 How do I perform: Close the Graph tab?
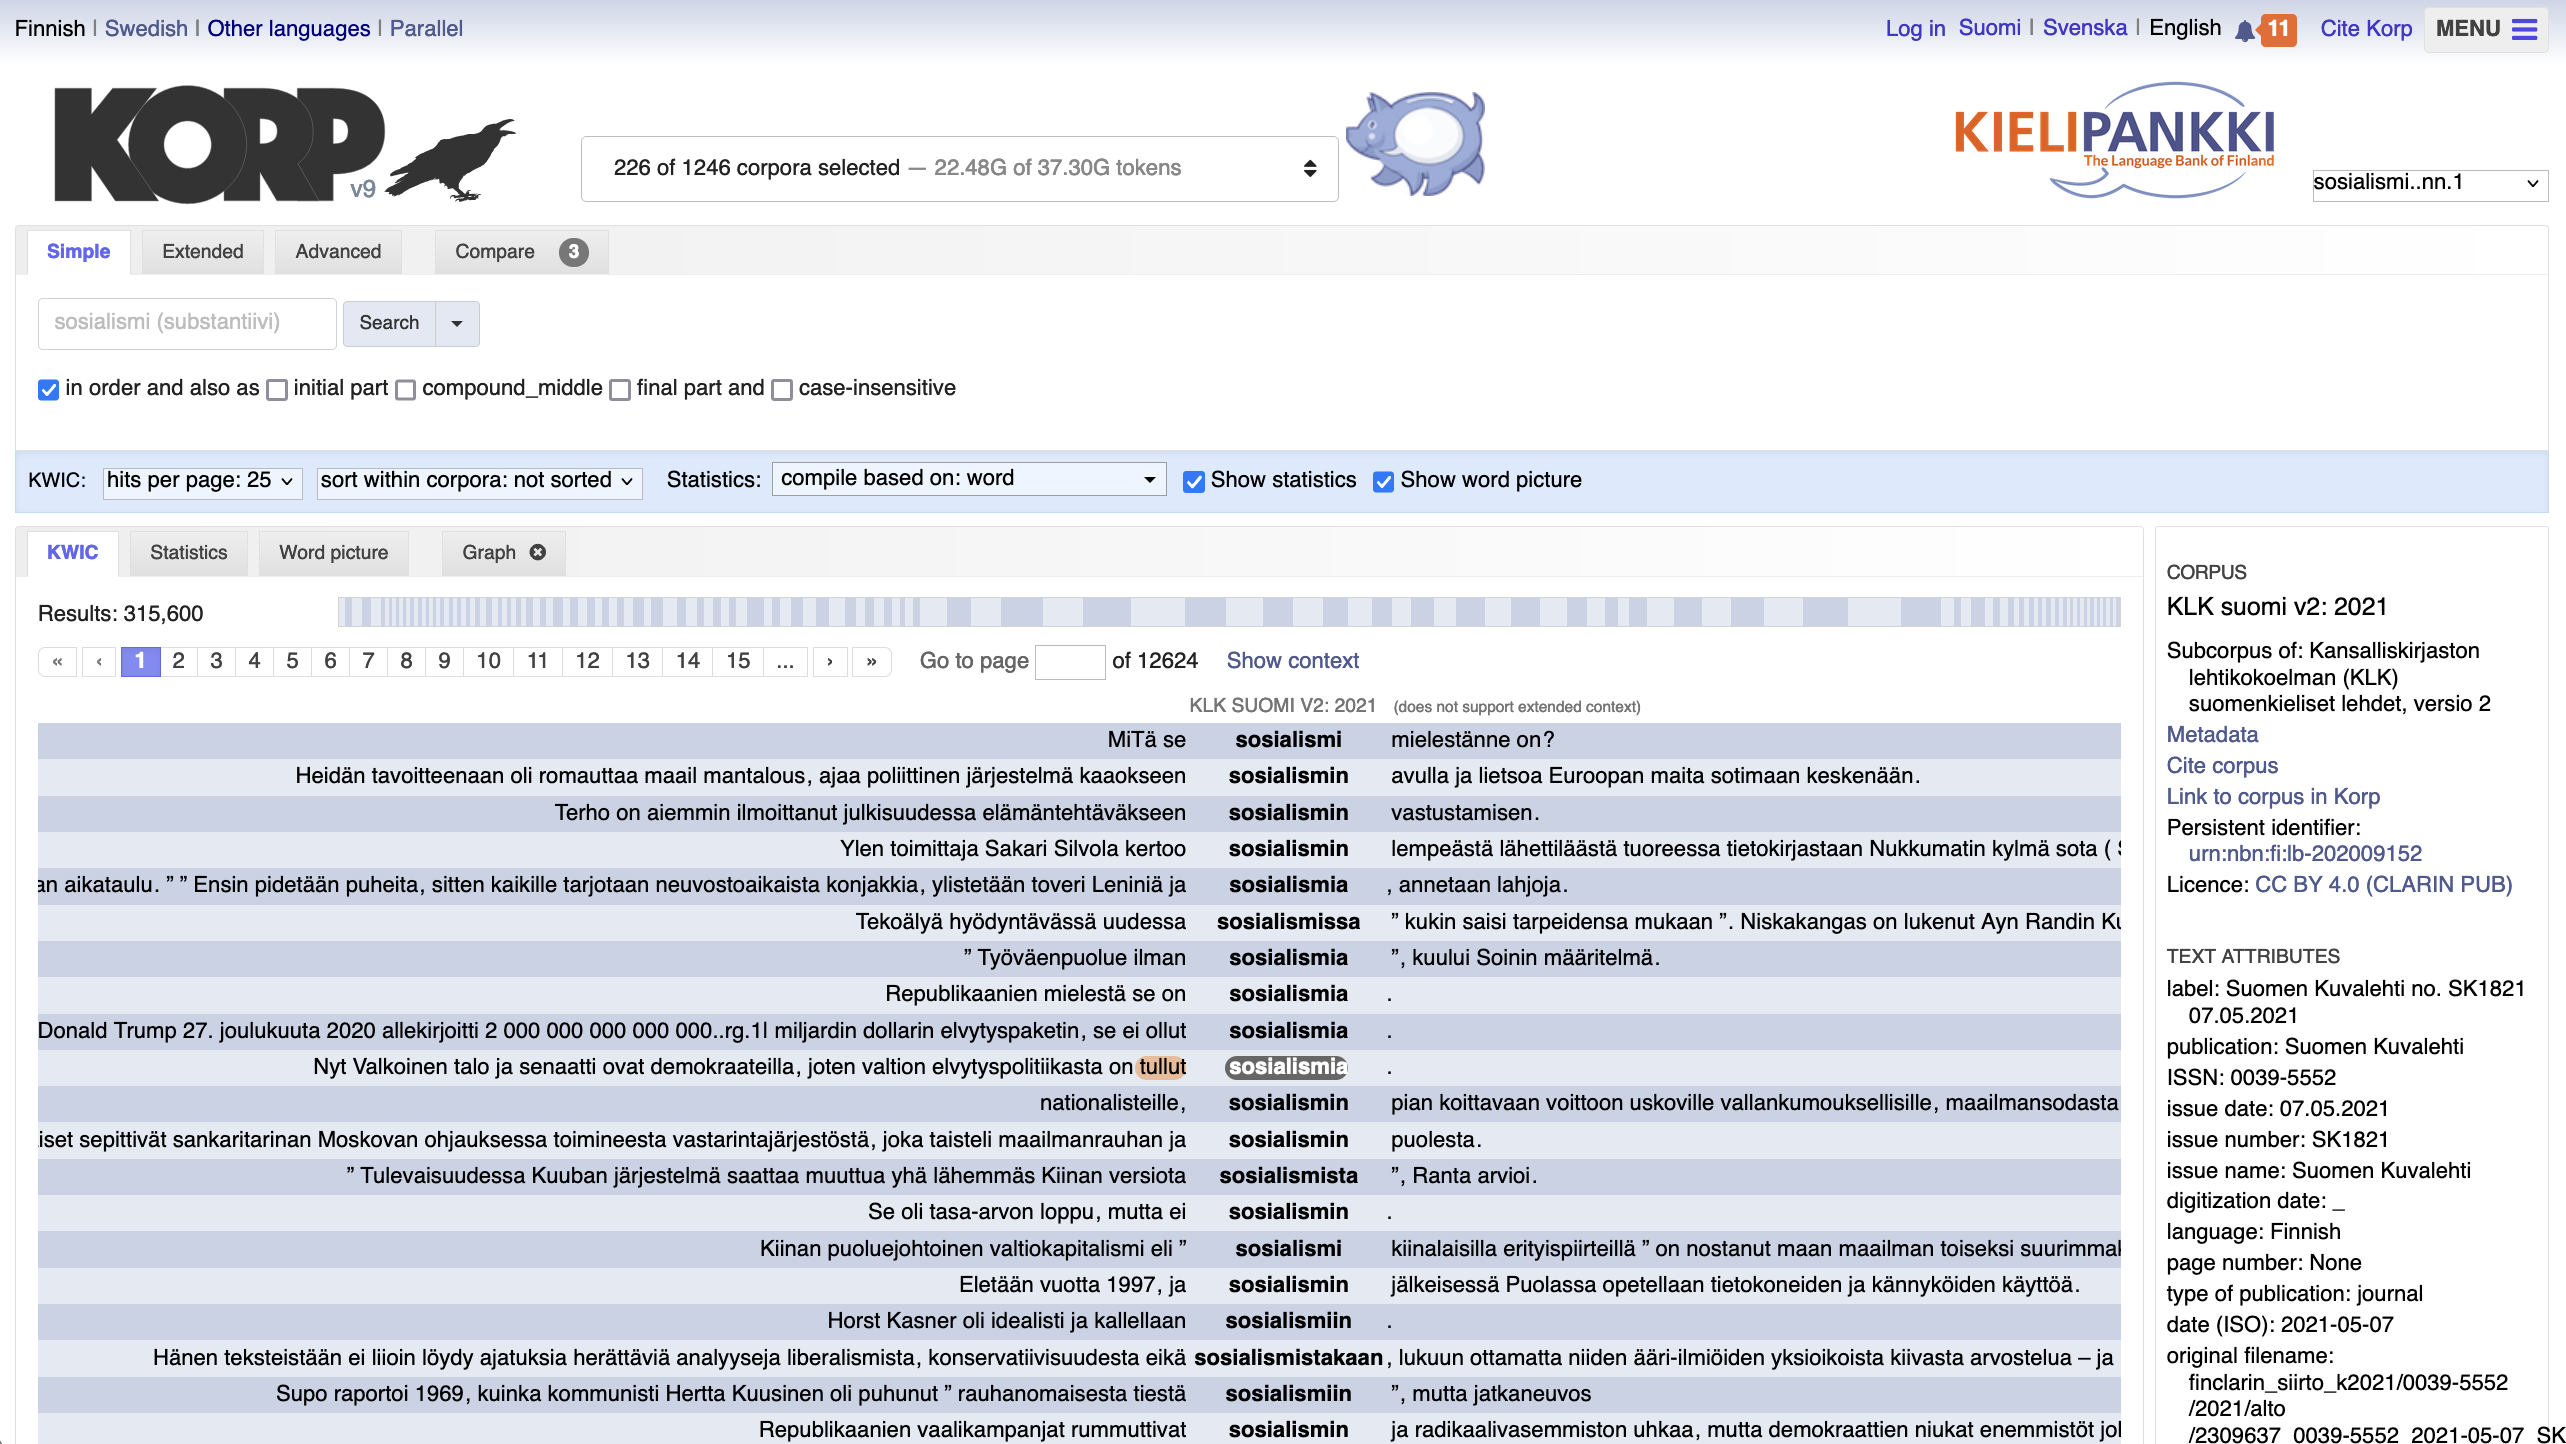pyautogui.click(x=538, y=552)
